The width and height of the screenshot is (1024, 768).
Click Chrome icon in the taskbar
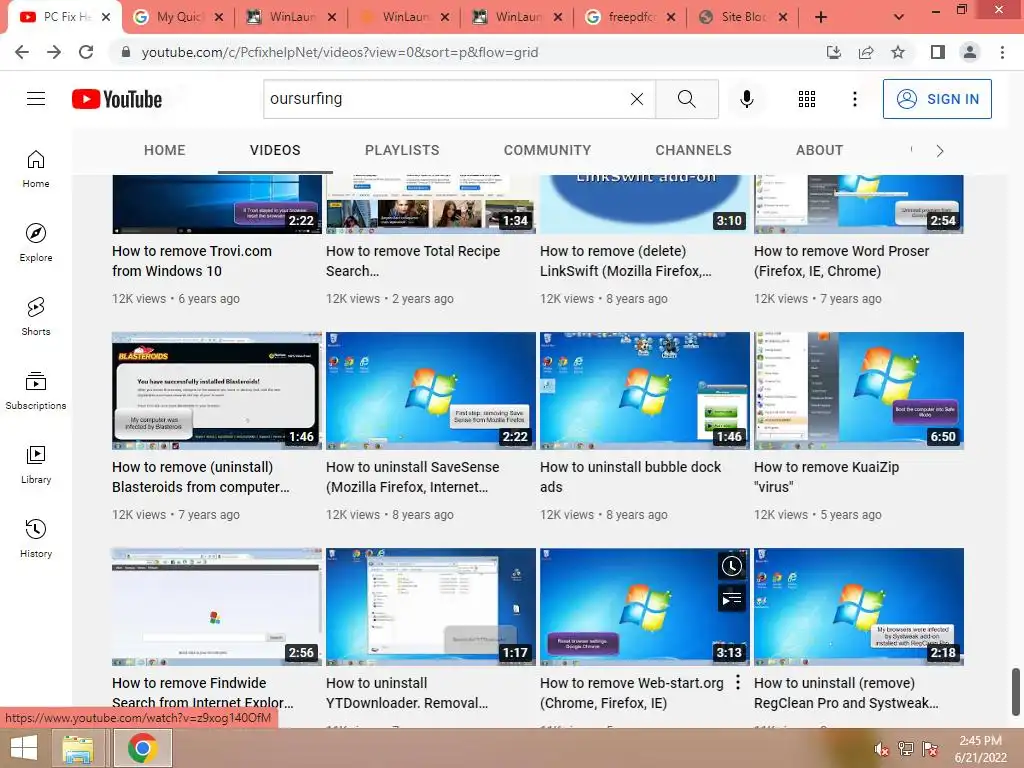(x=142, y=748)
